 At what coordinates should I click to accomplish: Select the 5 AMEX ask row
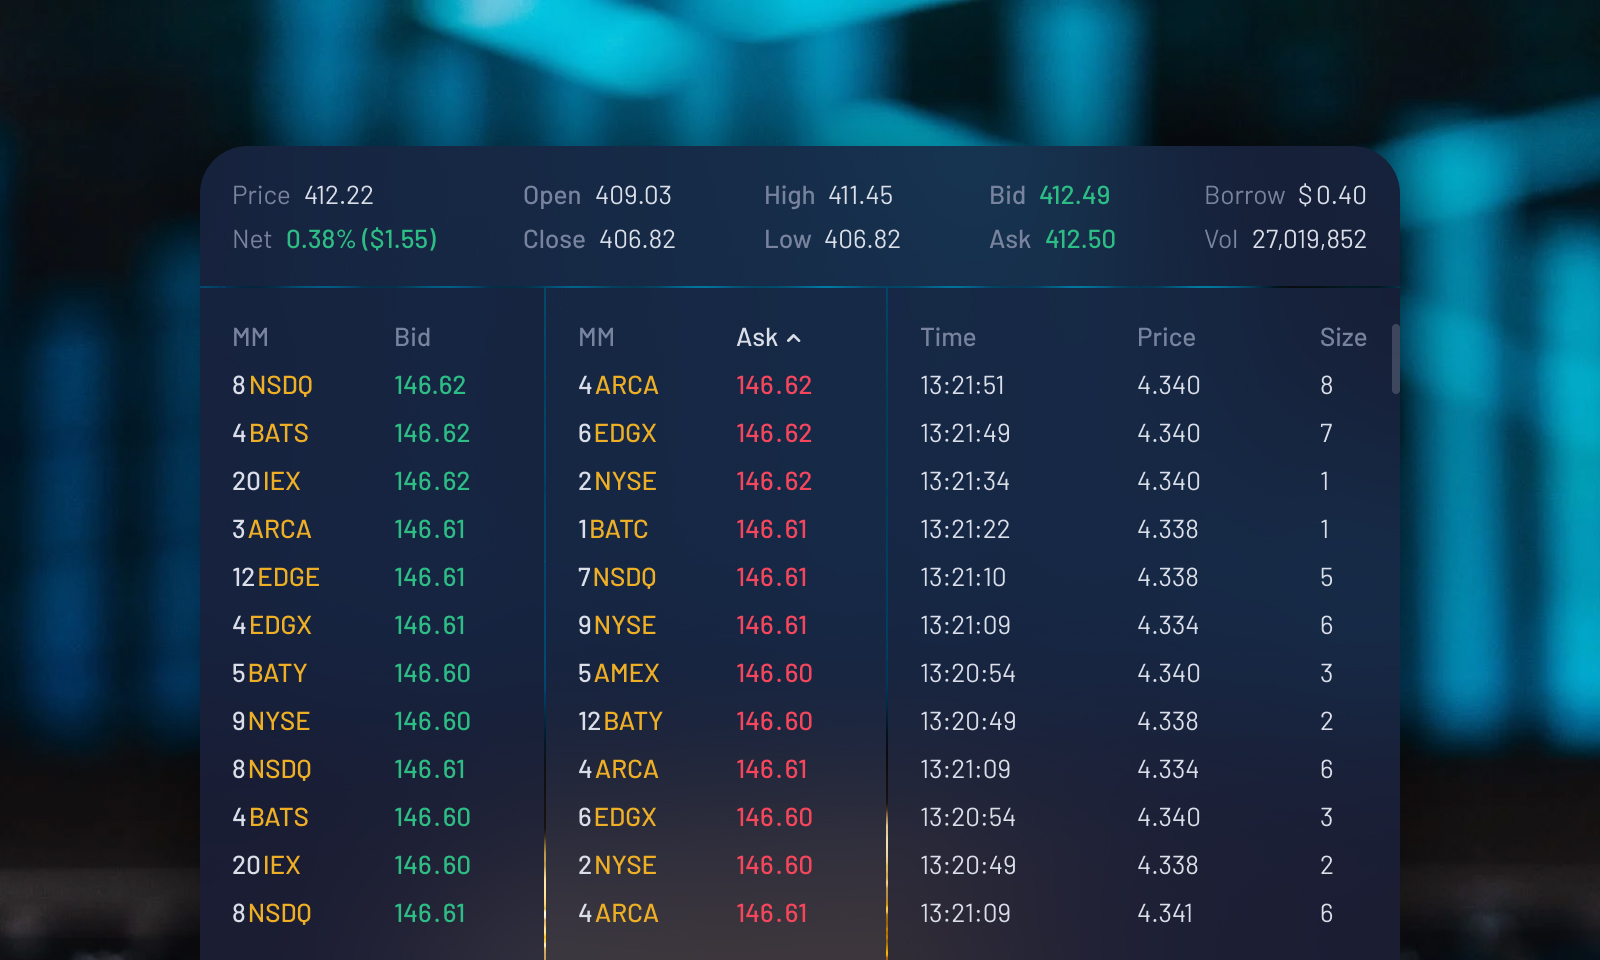(x=716, y=673)
